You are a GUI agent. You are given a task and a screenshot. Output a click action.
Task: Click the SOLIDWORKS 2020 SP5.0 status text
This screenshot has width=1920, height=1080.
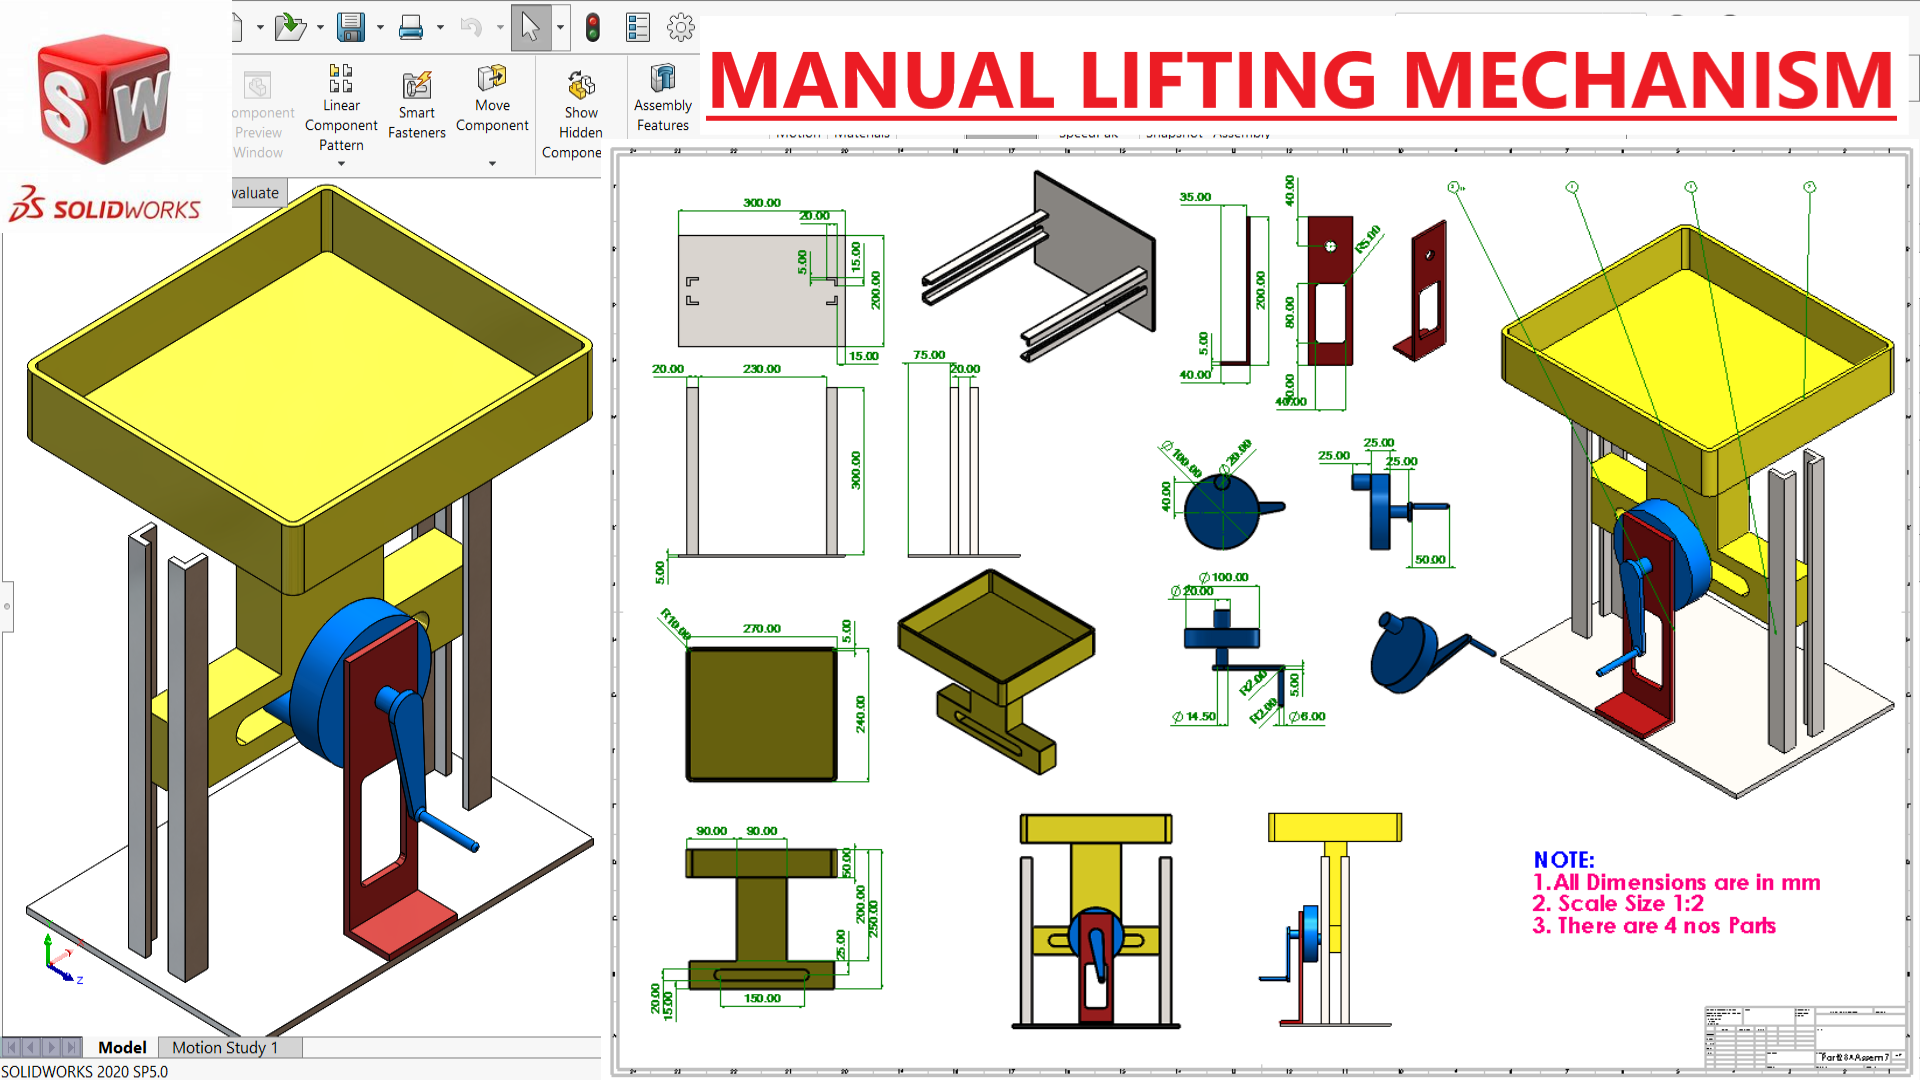pos(84,1071)
